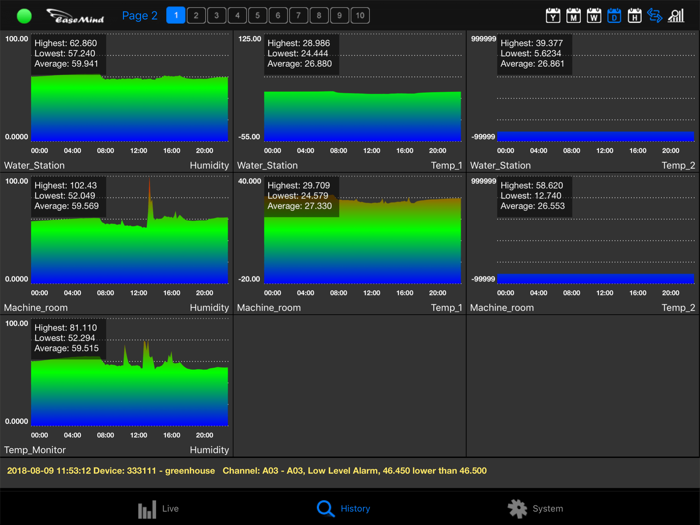Click 'Highest: 29.709' stats box
Image resolution: width=700 pixels, height=525 pixels.
pos(301,196)
